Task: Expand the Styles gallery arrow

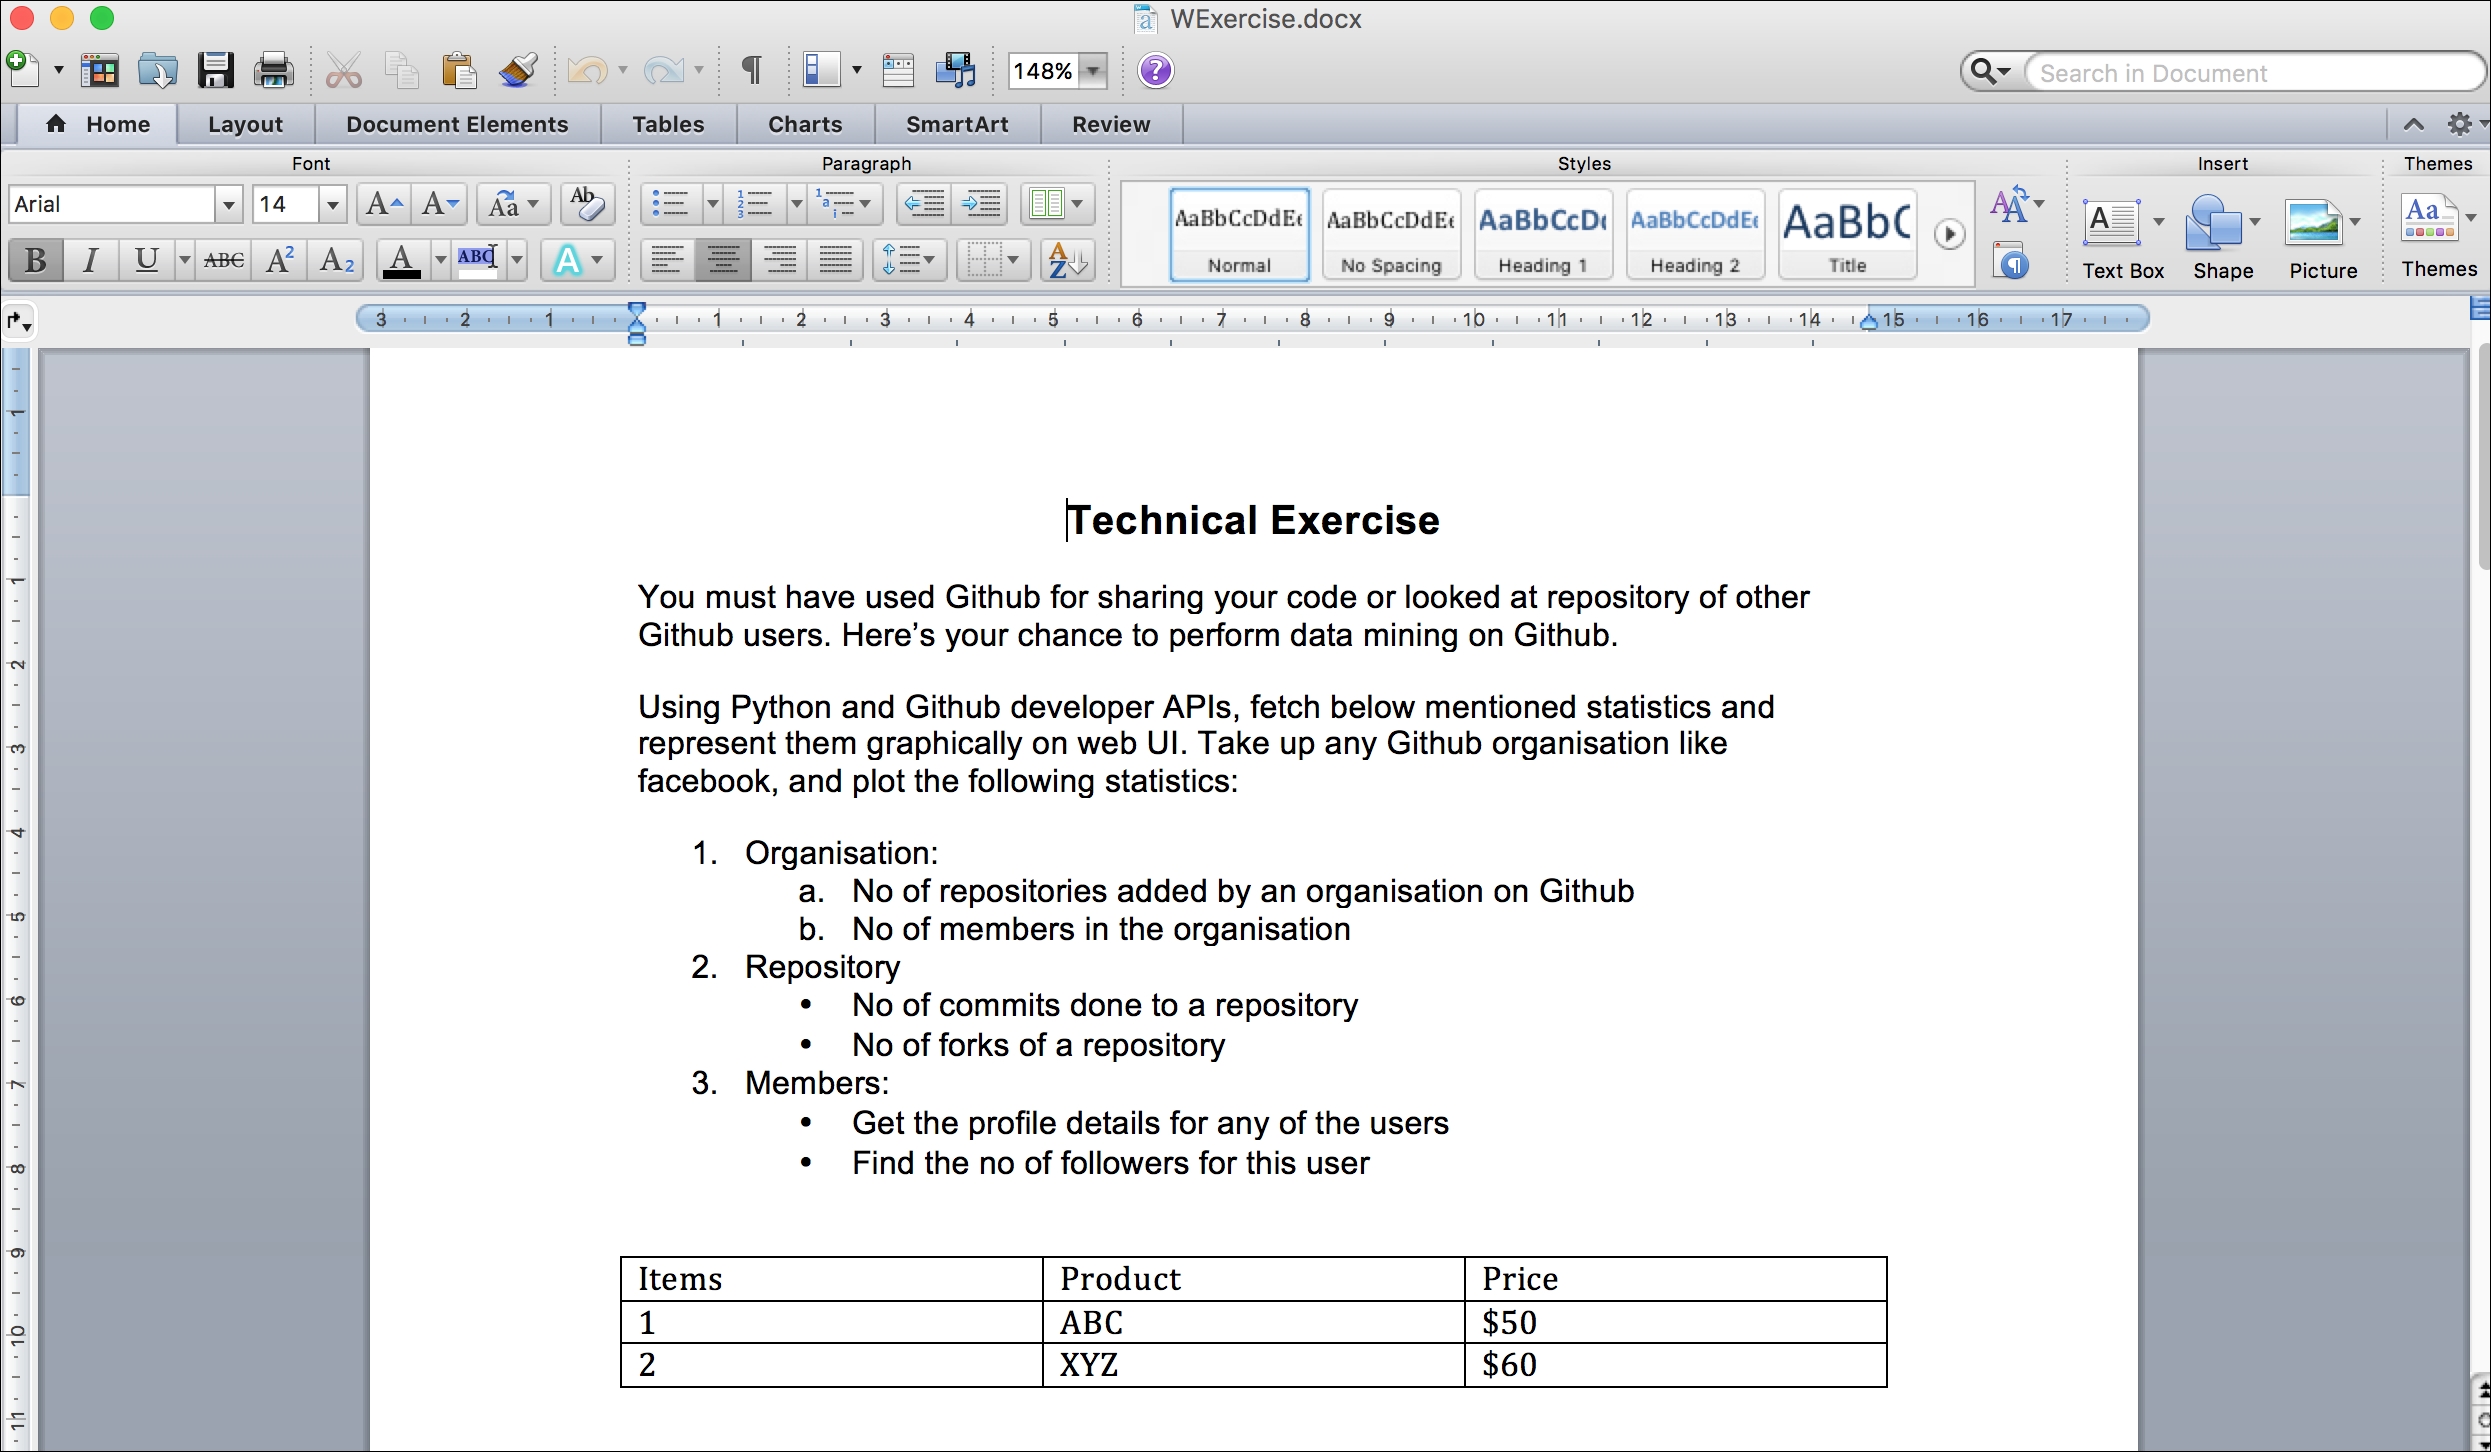Action: 1949,235
